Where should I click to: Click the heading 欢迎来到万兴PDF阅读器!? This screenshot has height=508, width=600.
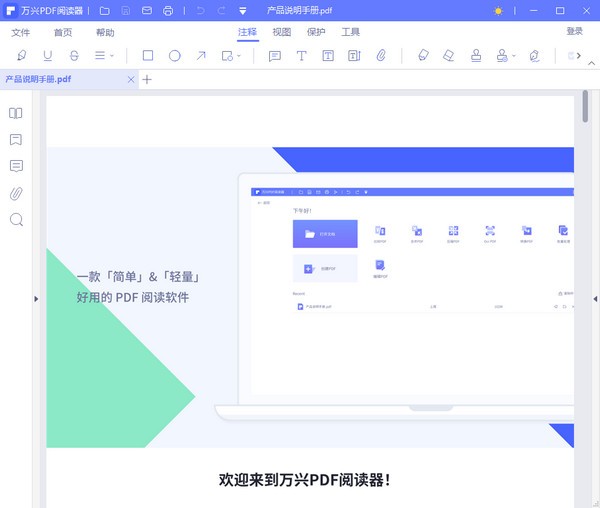(x=305, y=480)
